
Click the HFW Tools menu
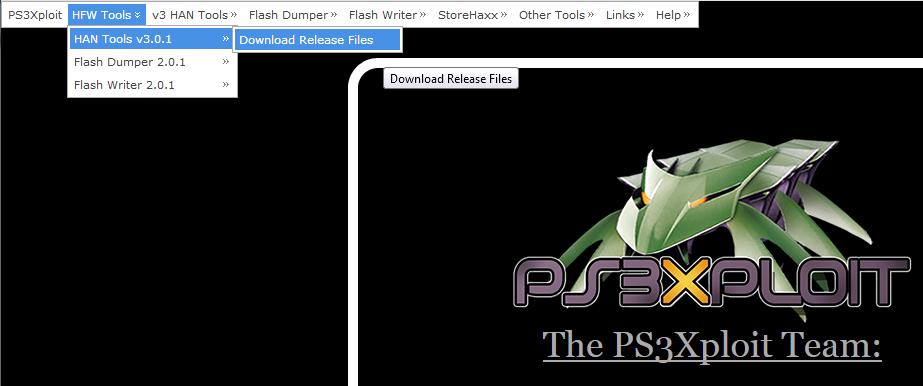(107, 15)
